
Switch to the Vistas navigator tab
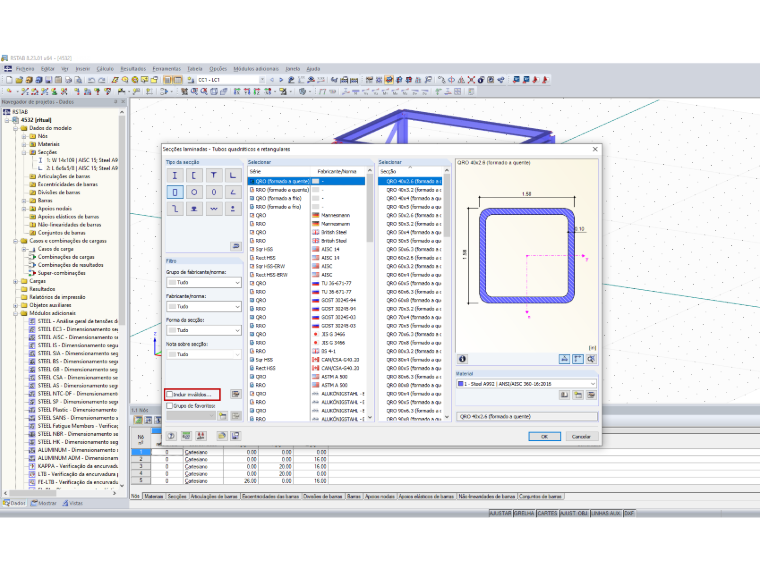tap(73, 503)
